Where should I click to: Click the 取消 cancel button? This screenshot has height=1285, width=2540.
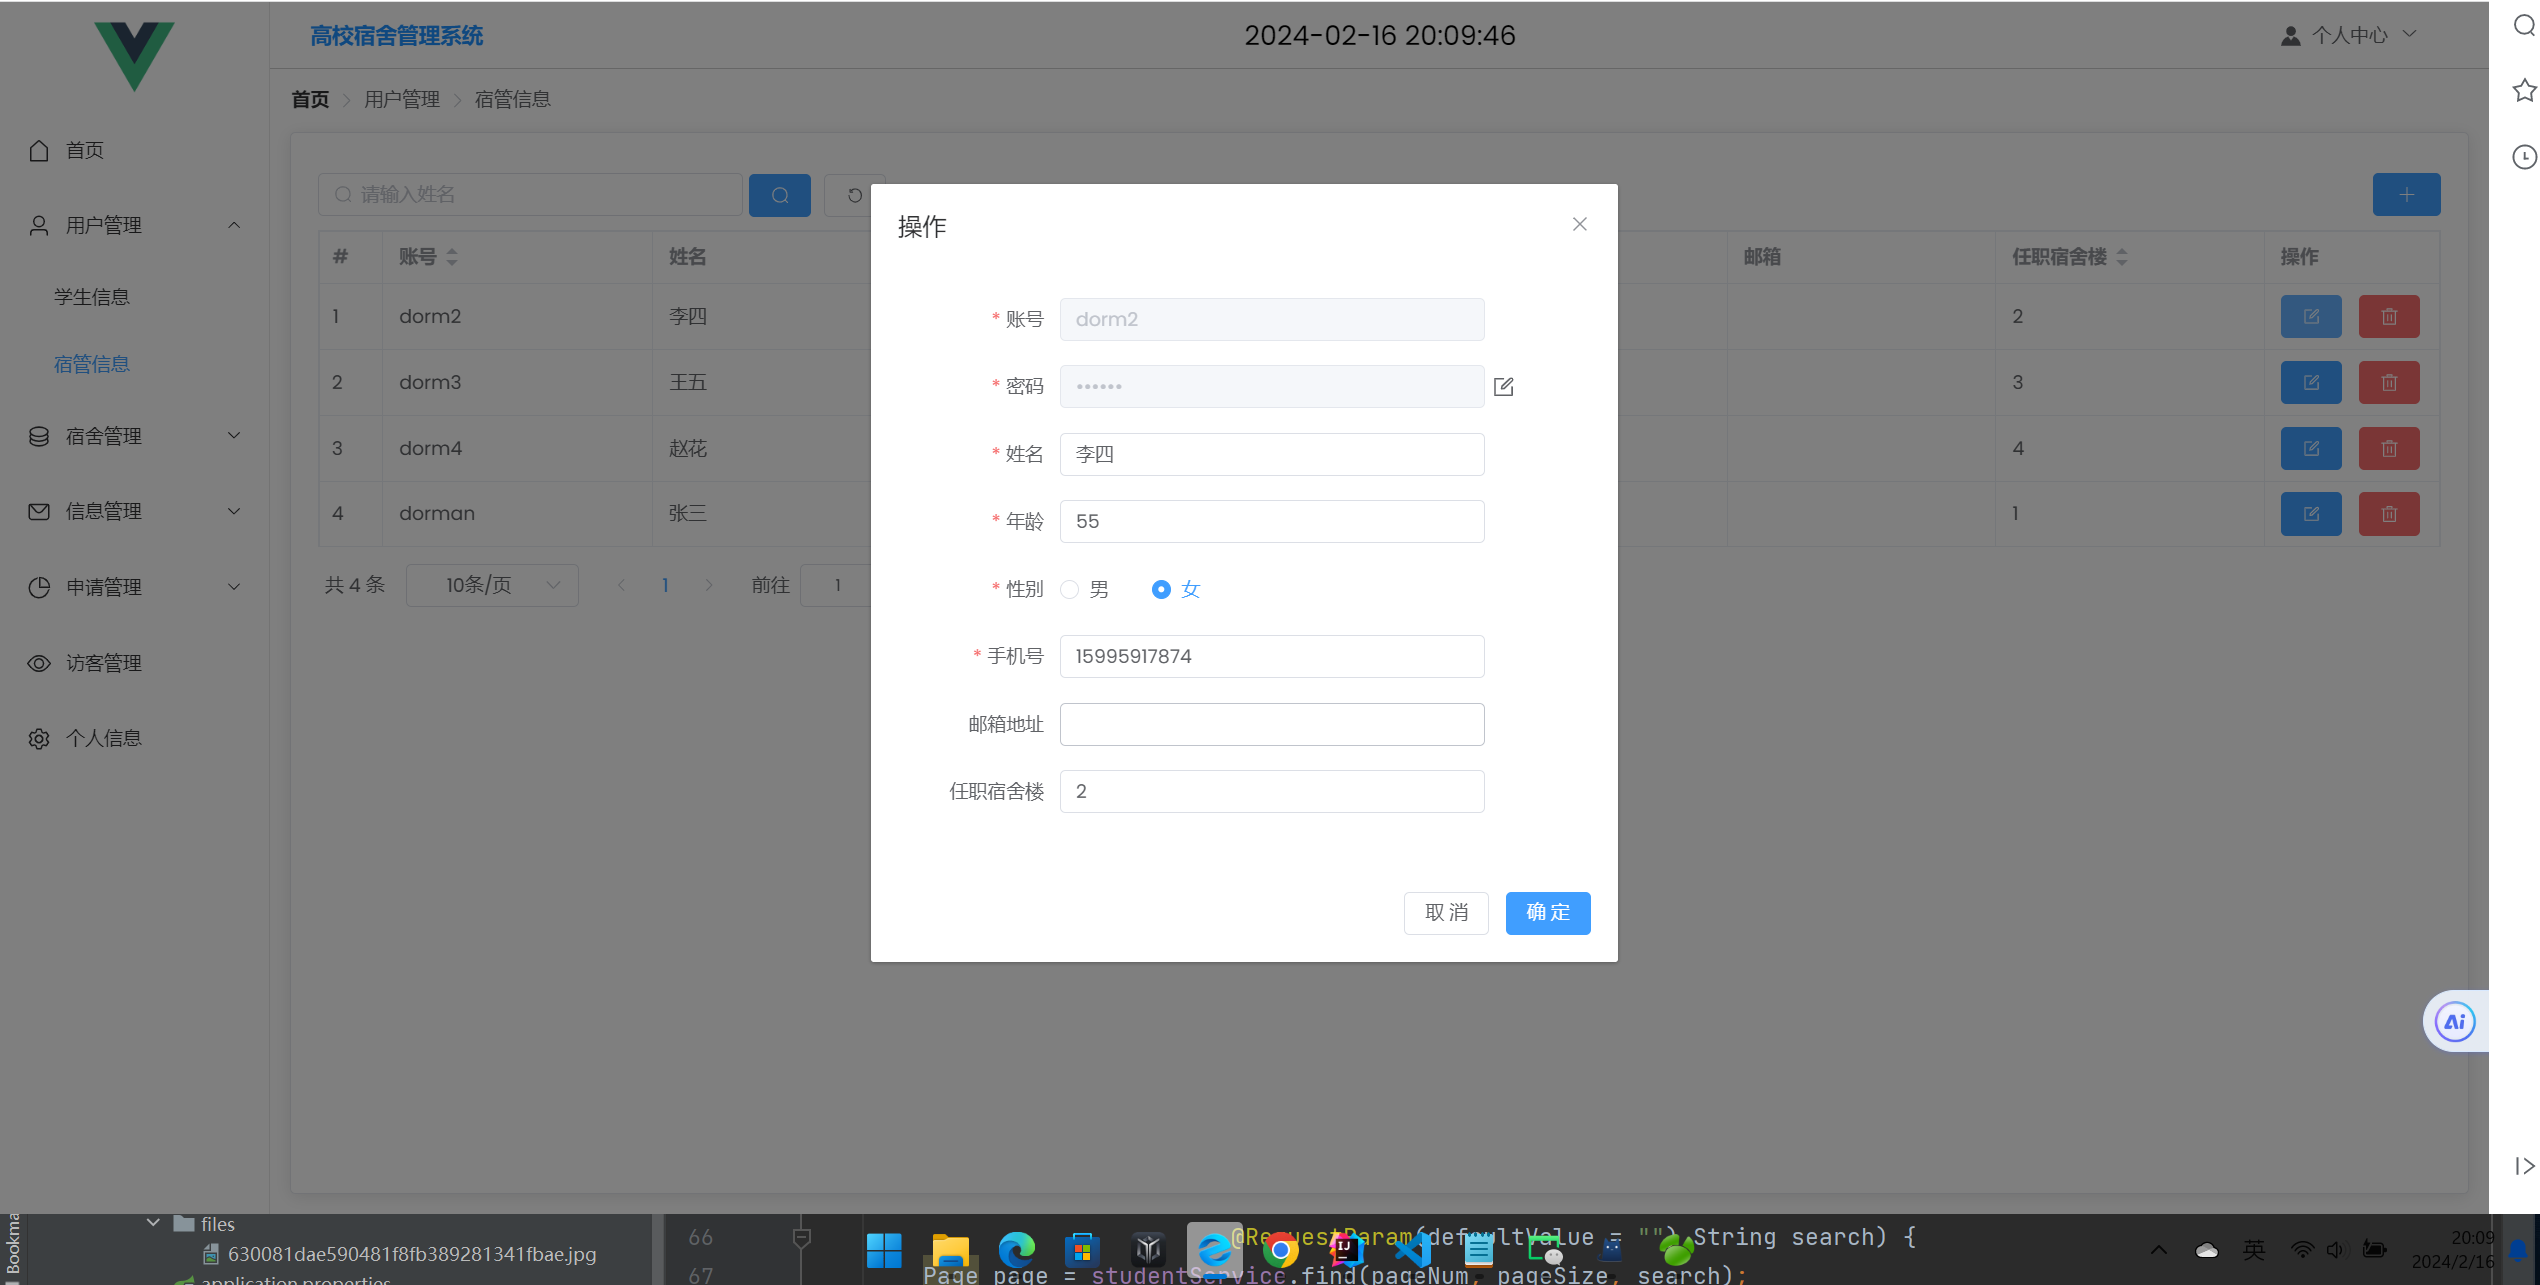(x=1446, y=912)
